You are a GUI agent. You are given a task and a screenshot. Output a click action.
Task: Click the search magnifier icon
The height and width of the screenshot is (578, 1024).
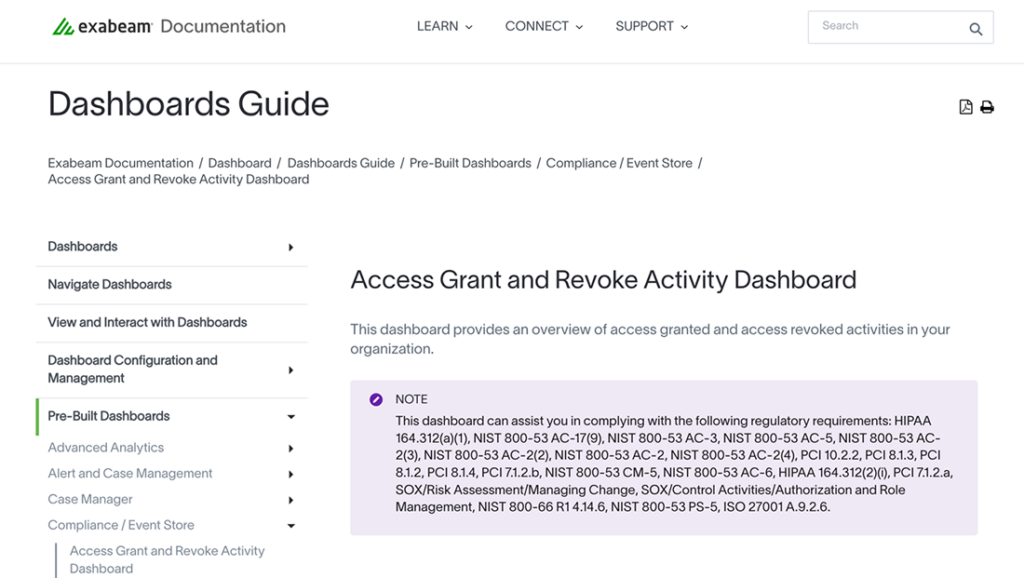click(x=975, y=29)
